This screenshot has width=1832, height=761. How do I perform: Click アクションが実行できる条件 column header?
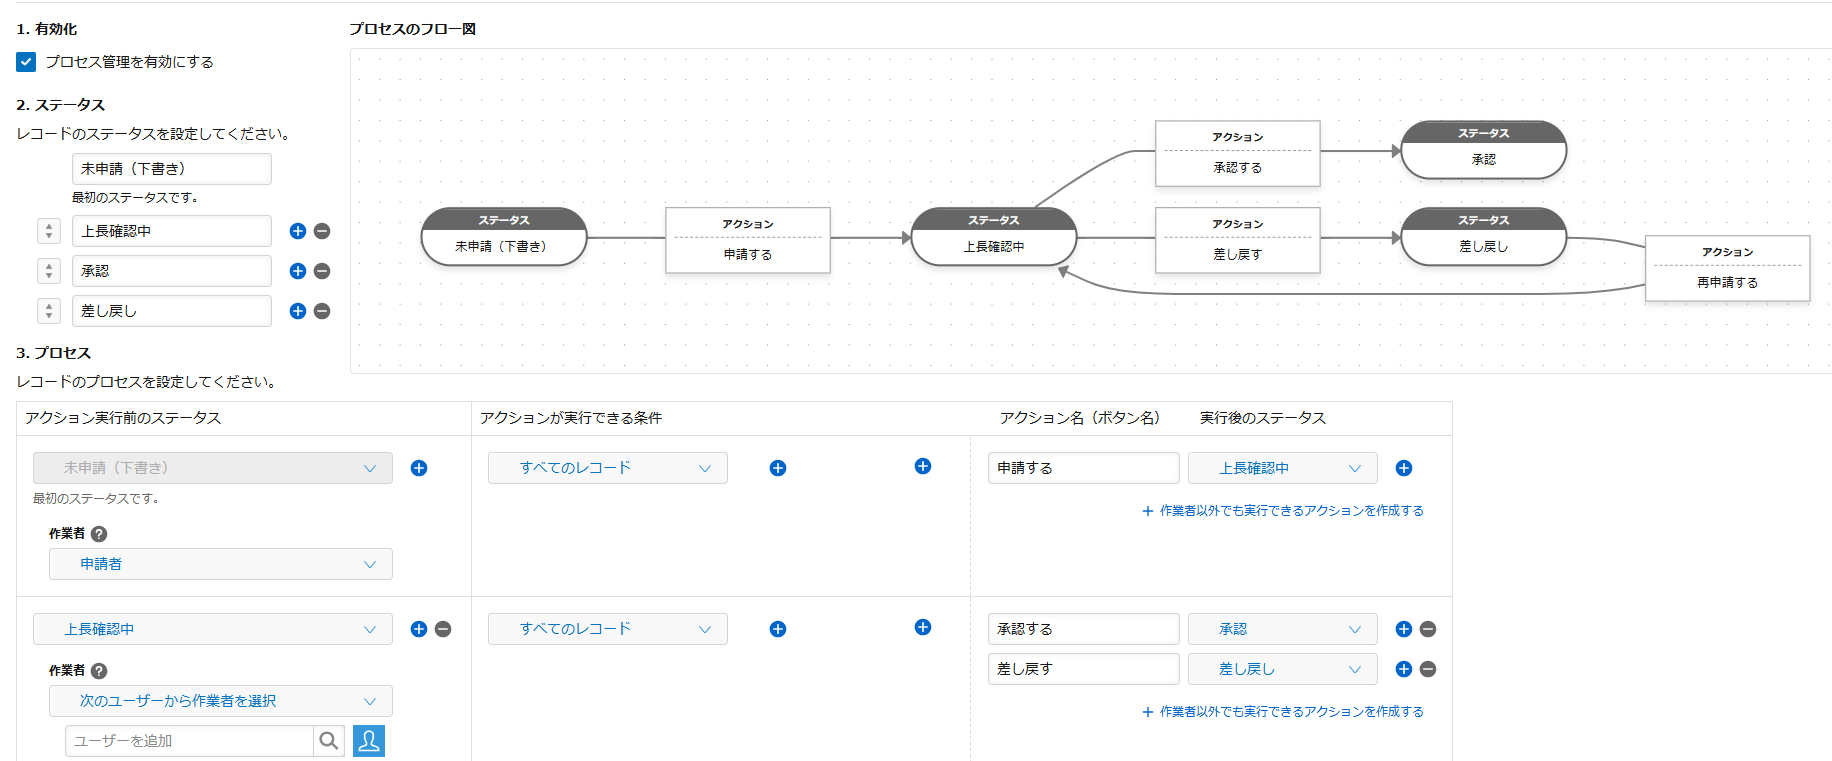(x=571, y=418)
